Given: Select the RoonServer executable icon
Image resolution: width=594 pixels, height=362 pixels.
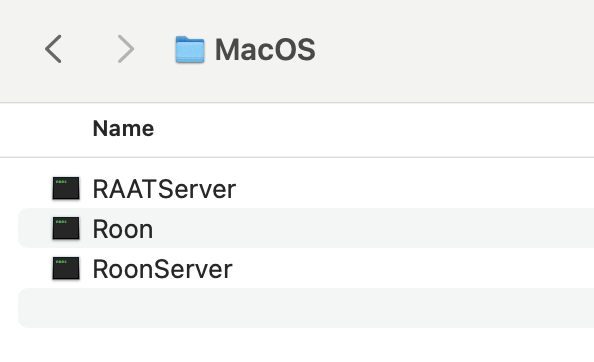Looking at the screenshot, I should tap(66, 268).
